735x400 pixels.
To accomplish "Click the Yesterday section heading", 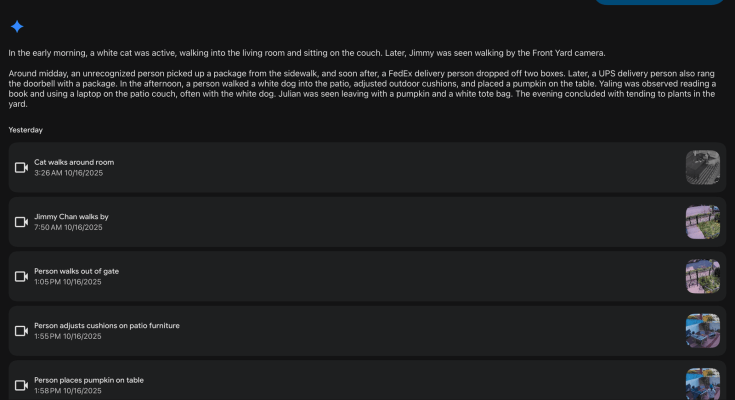I will (26, 130).
